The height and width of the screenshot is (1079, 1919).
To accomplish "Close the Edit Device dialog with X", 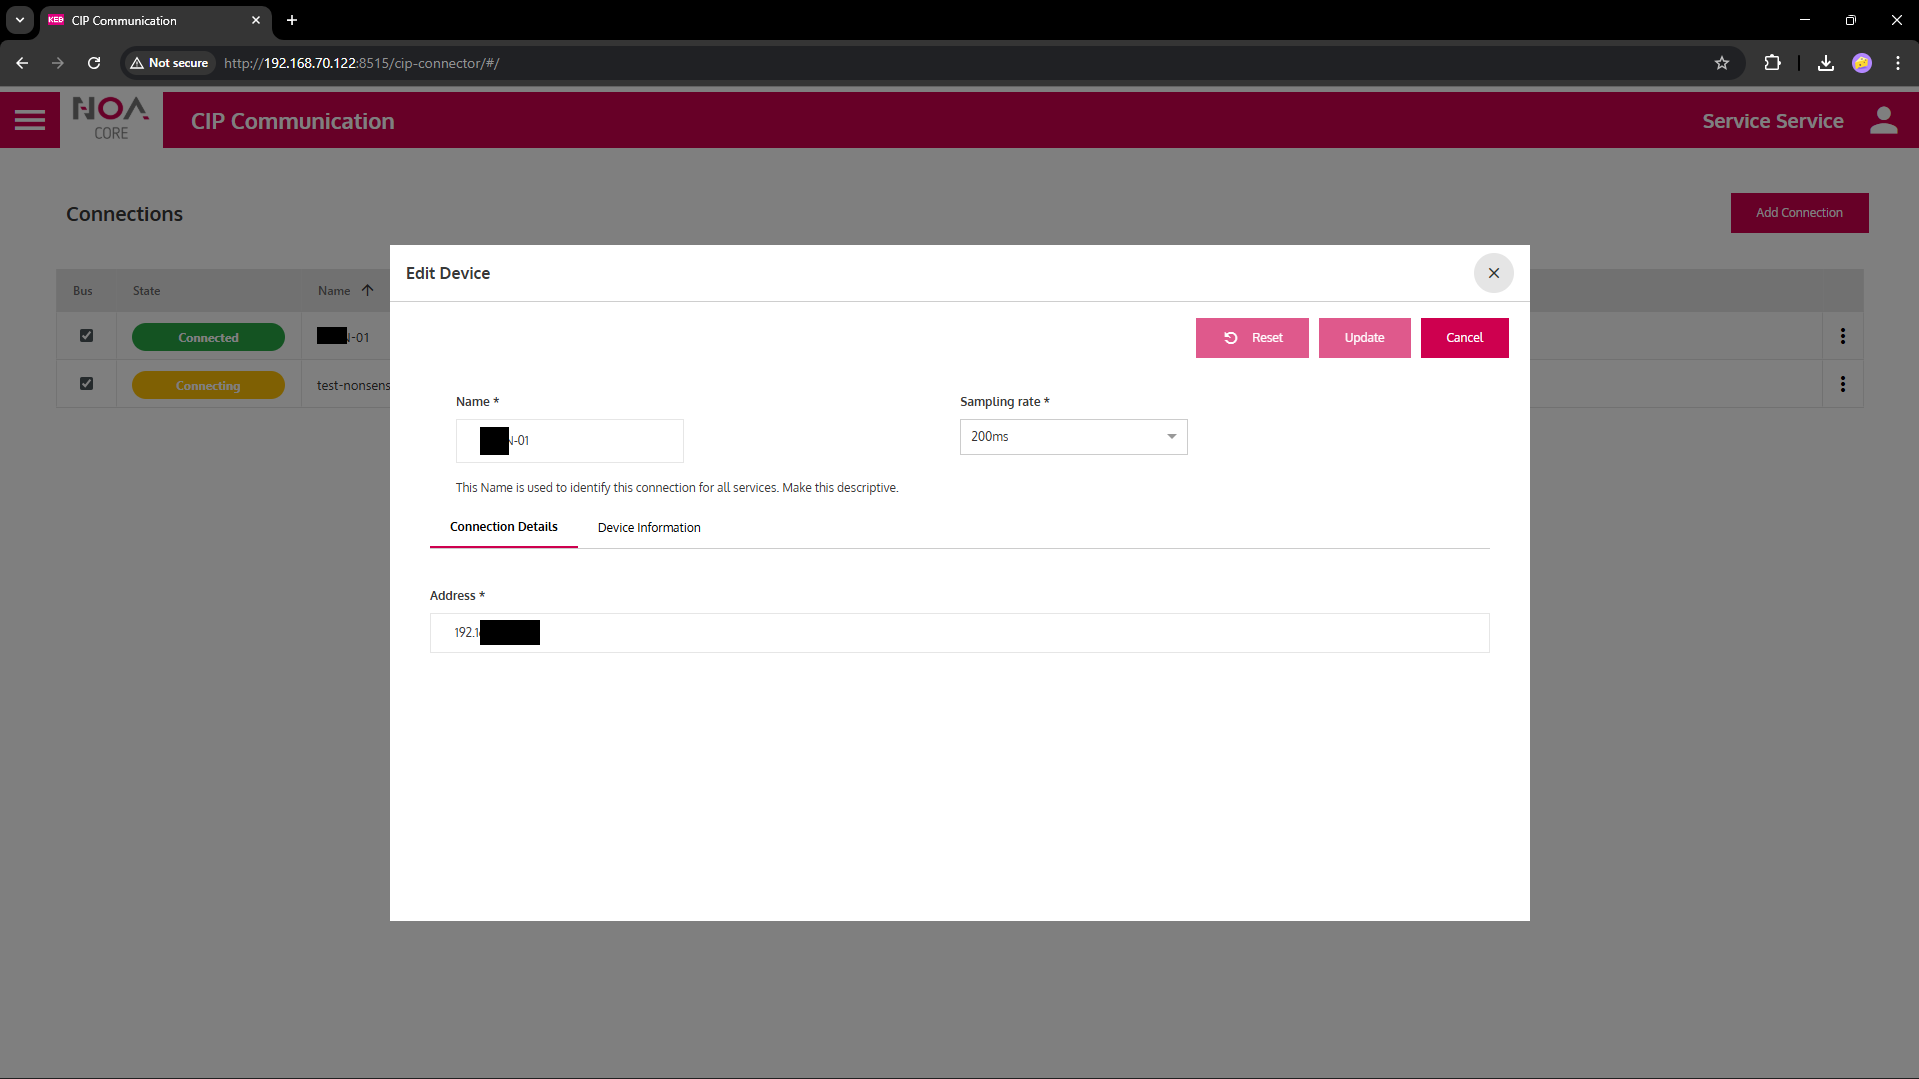I will tap(1493, 273).
